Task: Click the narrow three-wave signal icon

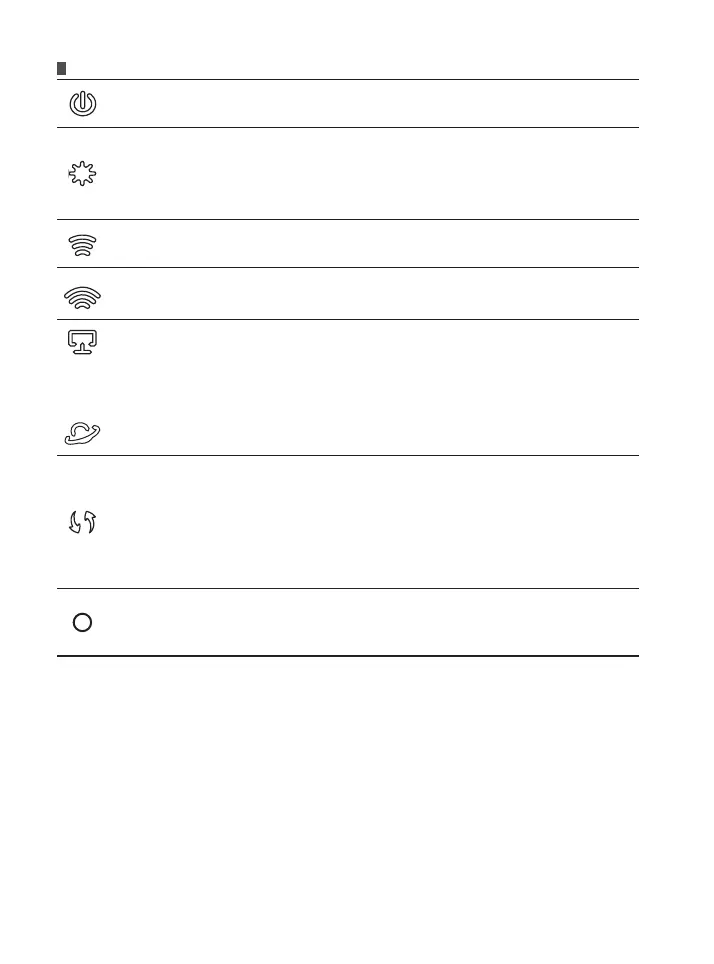Action: click(x=82, y=243)
